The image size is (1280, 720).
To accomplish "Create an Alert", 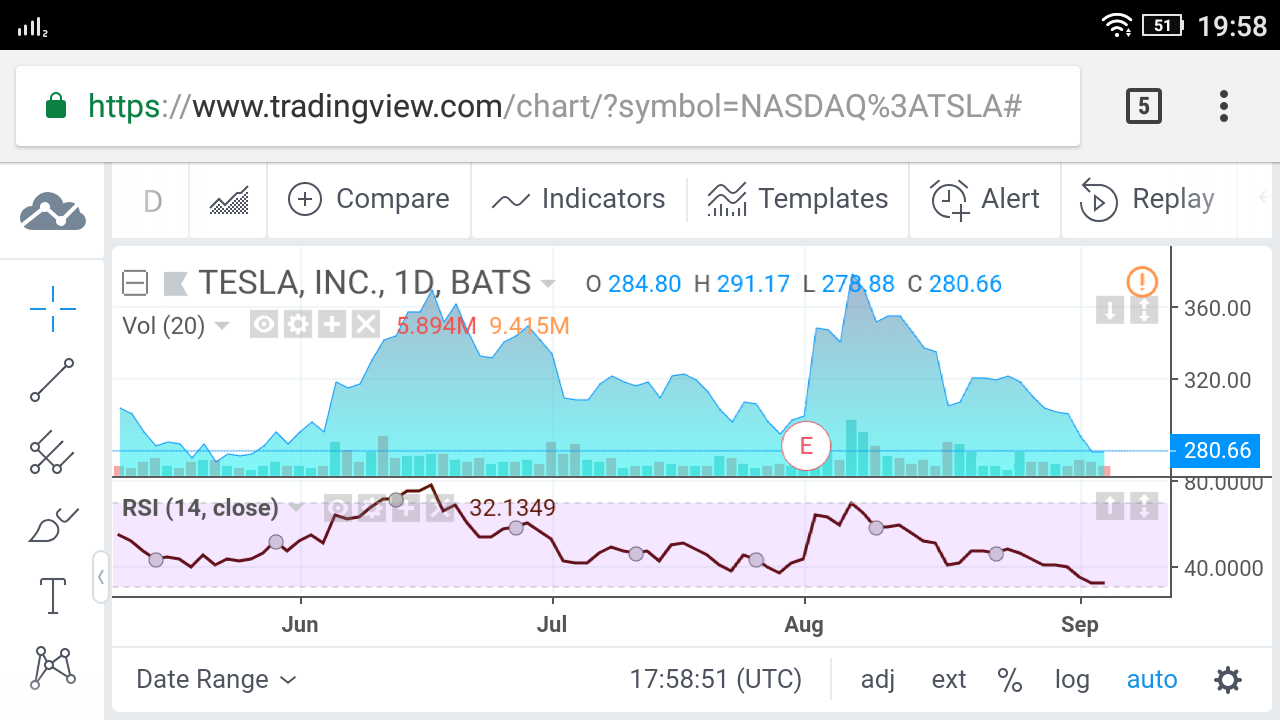I will click(985, 199).
